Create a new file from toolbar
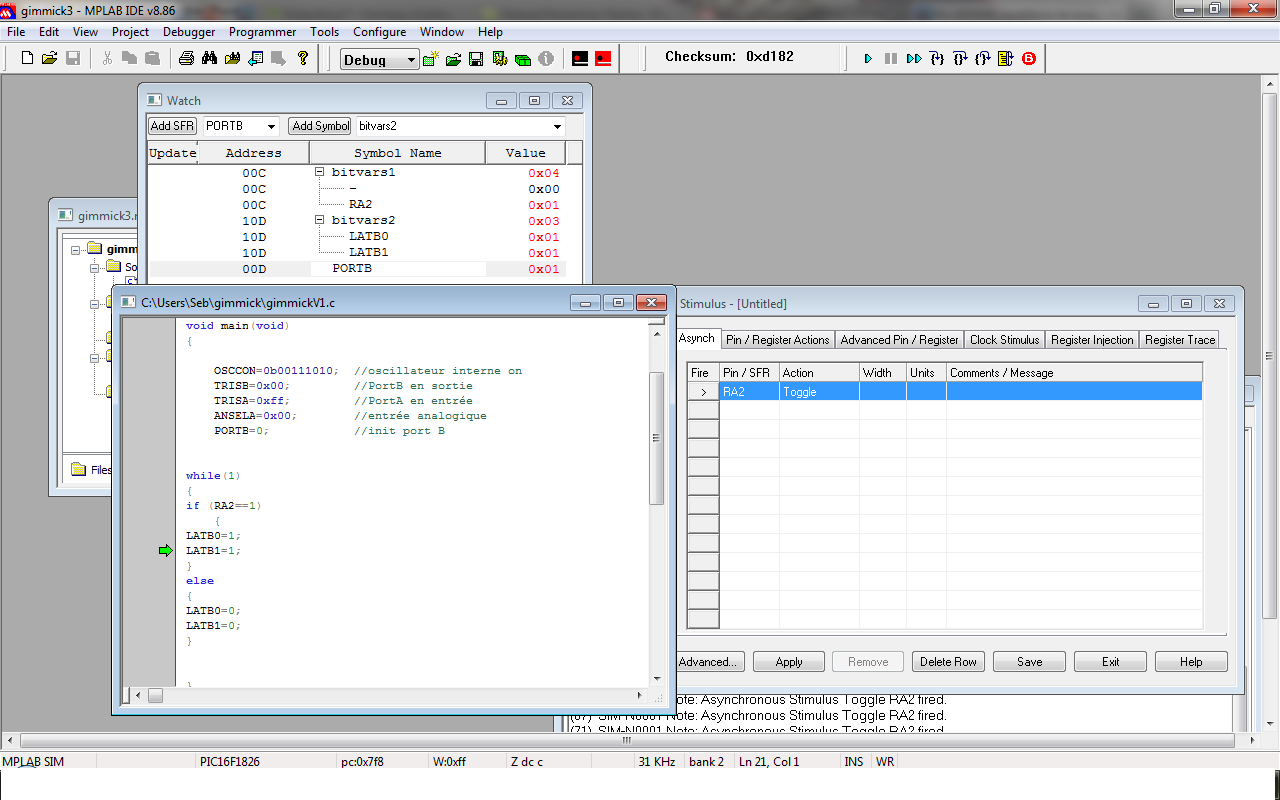The image size is (1280, 800). pos(27,59)
